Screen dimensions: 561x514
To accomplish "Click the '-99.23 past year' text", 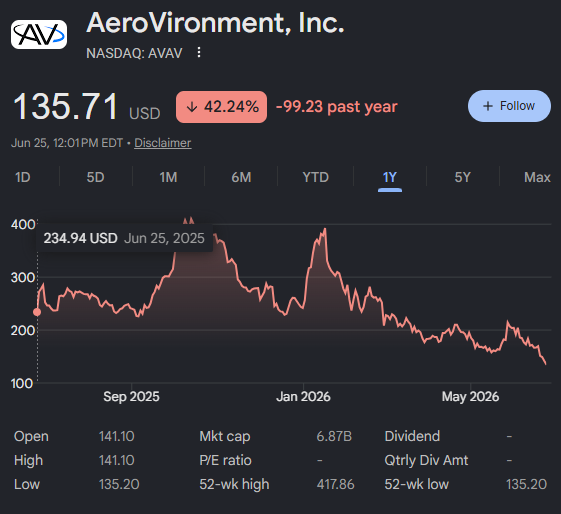I will (x=337, y=107).
